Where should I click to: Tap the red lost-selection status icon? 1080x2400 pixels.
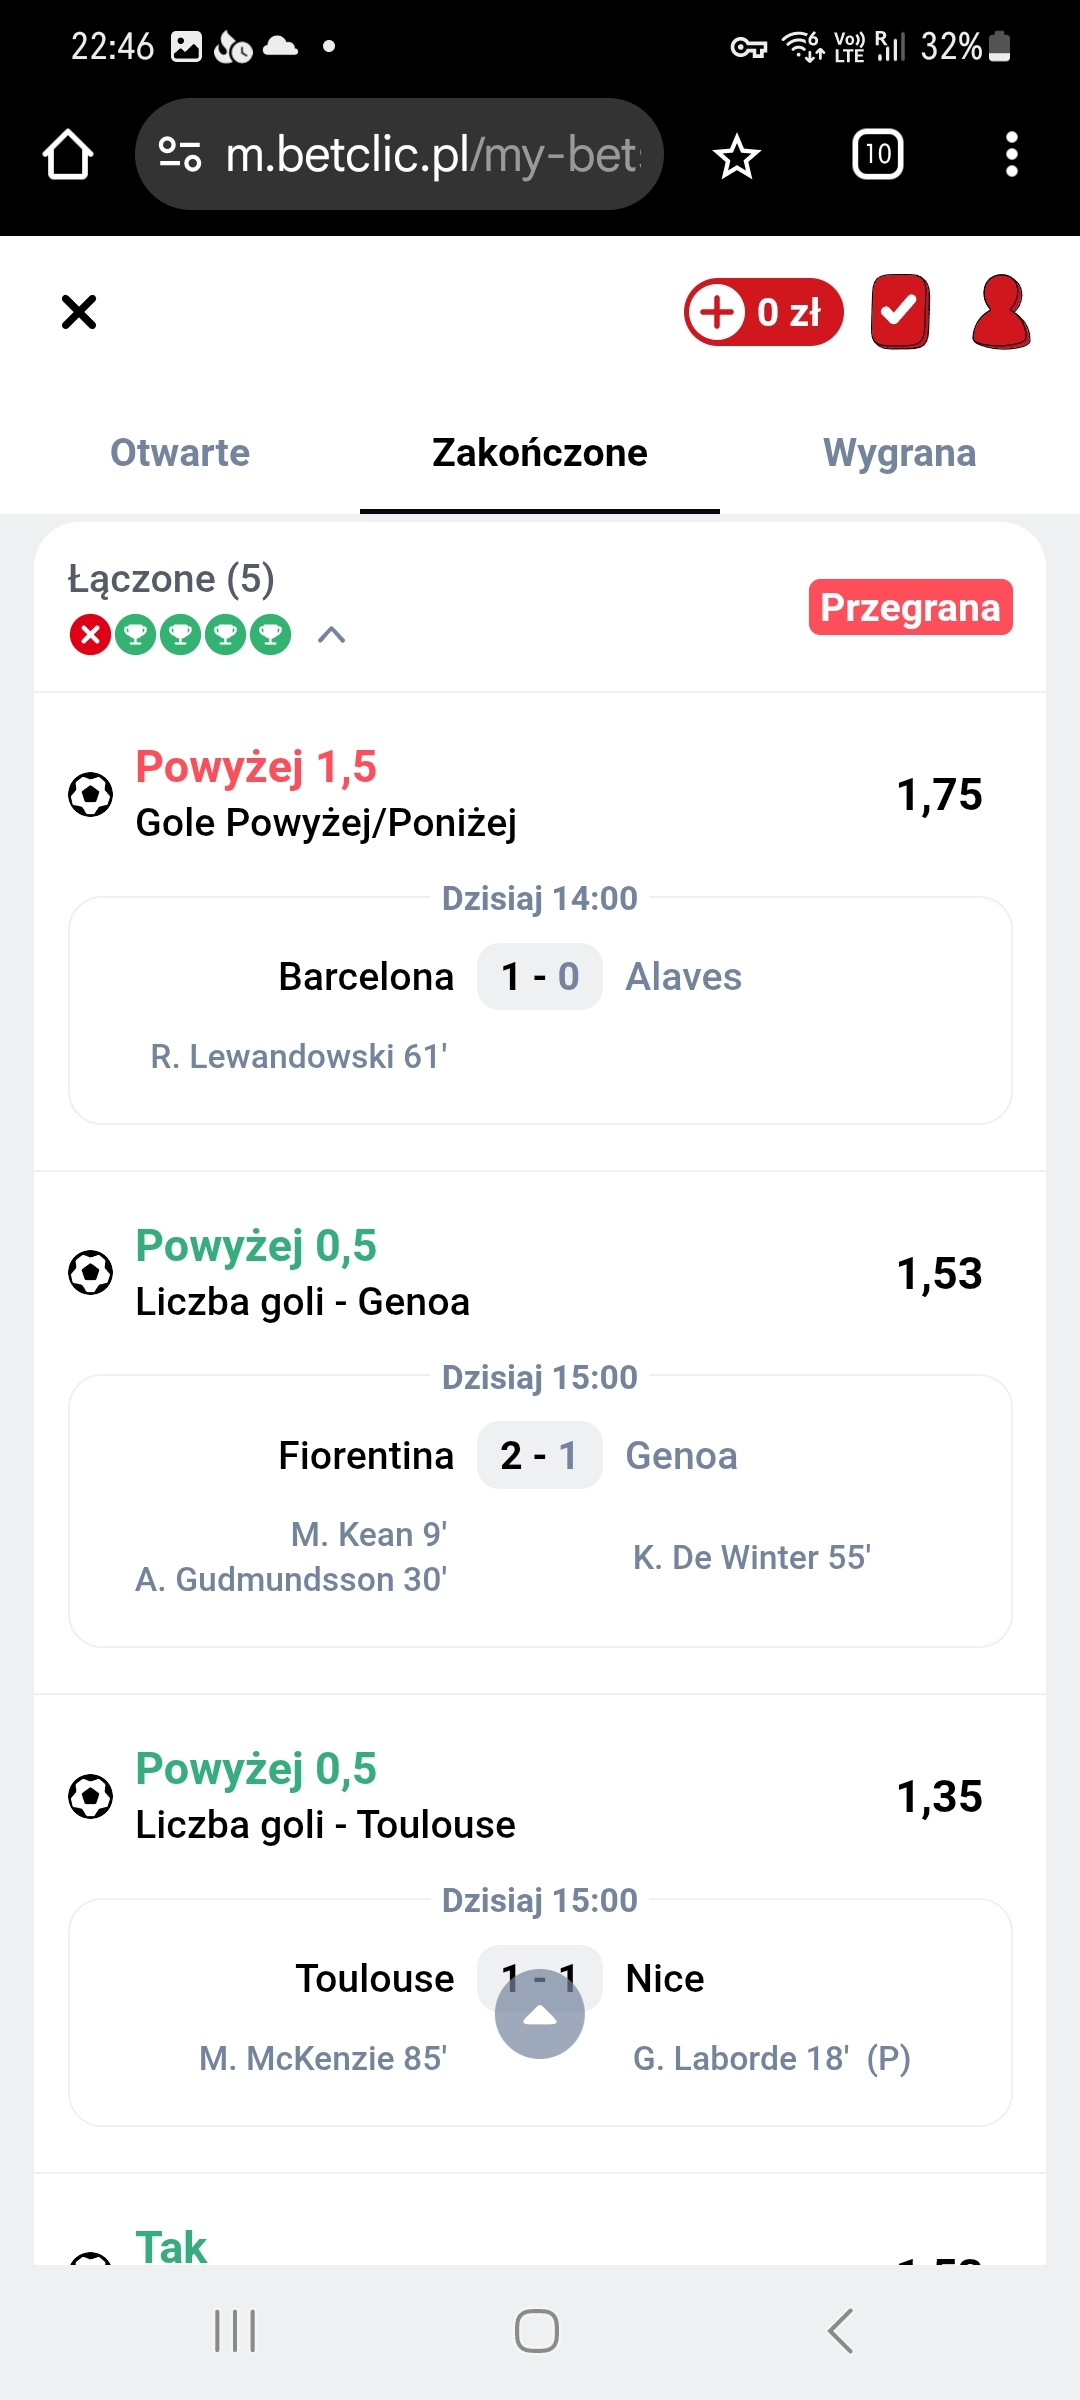90,635
